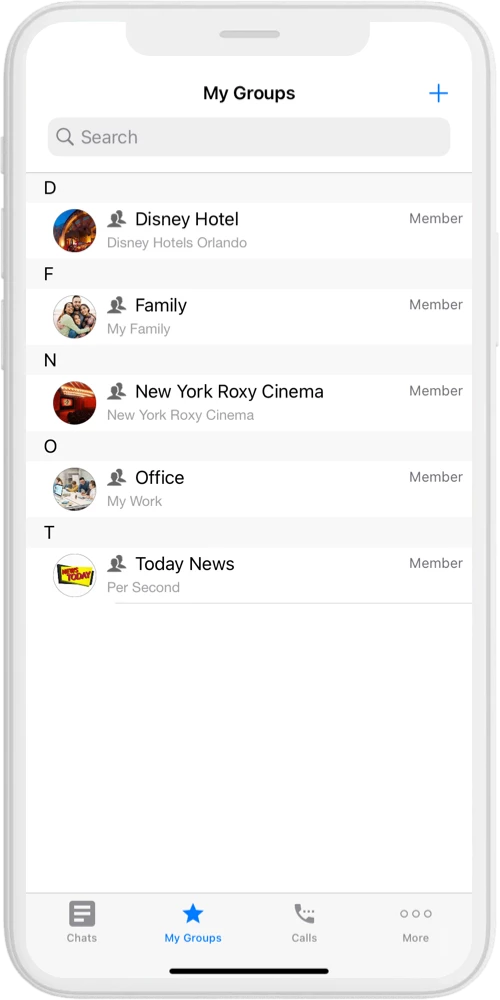Click the D section header
Image resolution: width=500 pixels, height=1000 pixels.
(249, 188)
